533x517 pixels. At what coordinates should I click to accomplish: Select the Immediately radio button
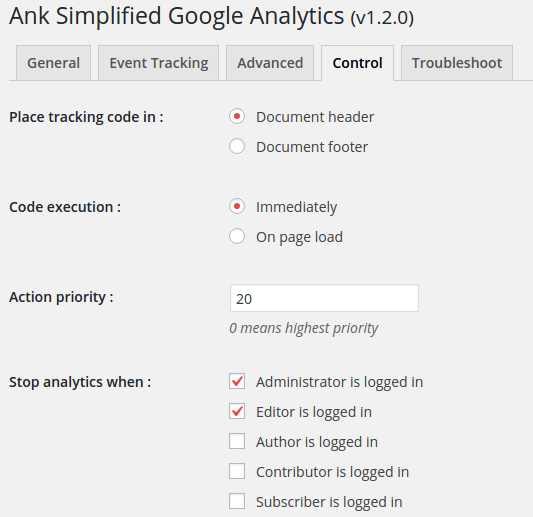[237, 206]
